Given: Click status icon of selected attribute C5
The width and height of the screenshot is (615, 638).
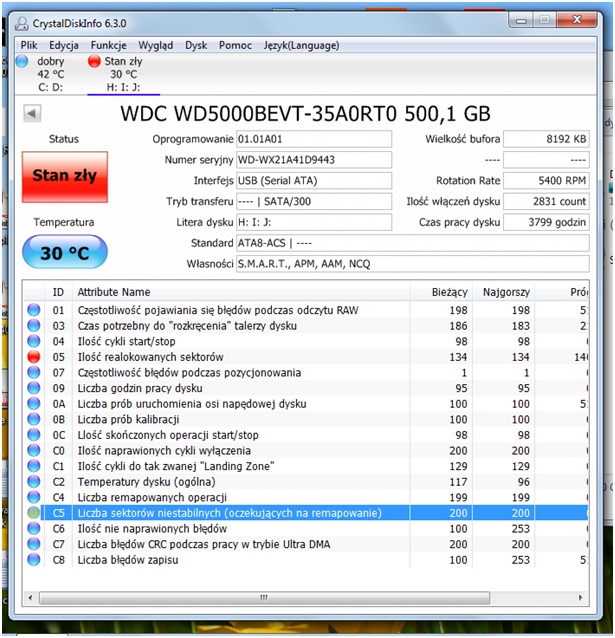Looking at the screenshot, I should 34,513.
